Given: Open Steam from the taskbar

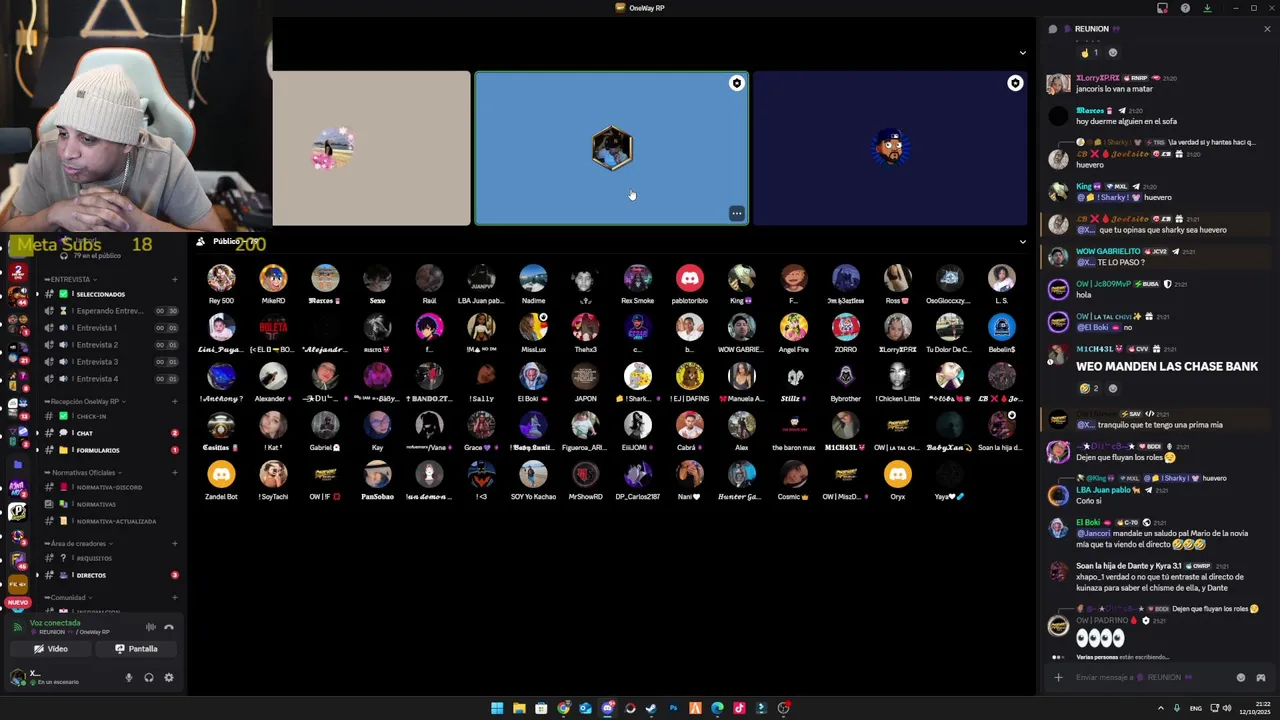Looking at the screenshot, I should tap(651, 708).
